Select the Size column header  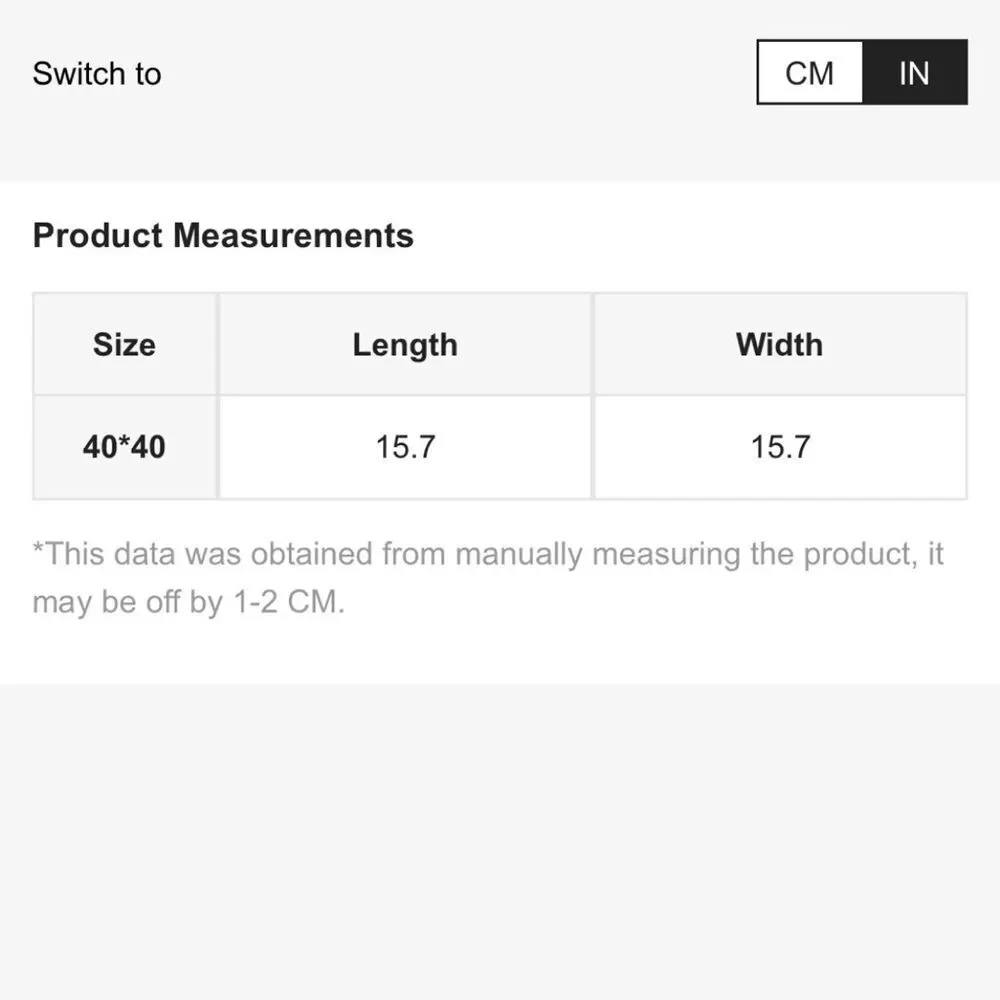coord(124,344)
